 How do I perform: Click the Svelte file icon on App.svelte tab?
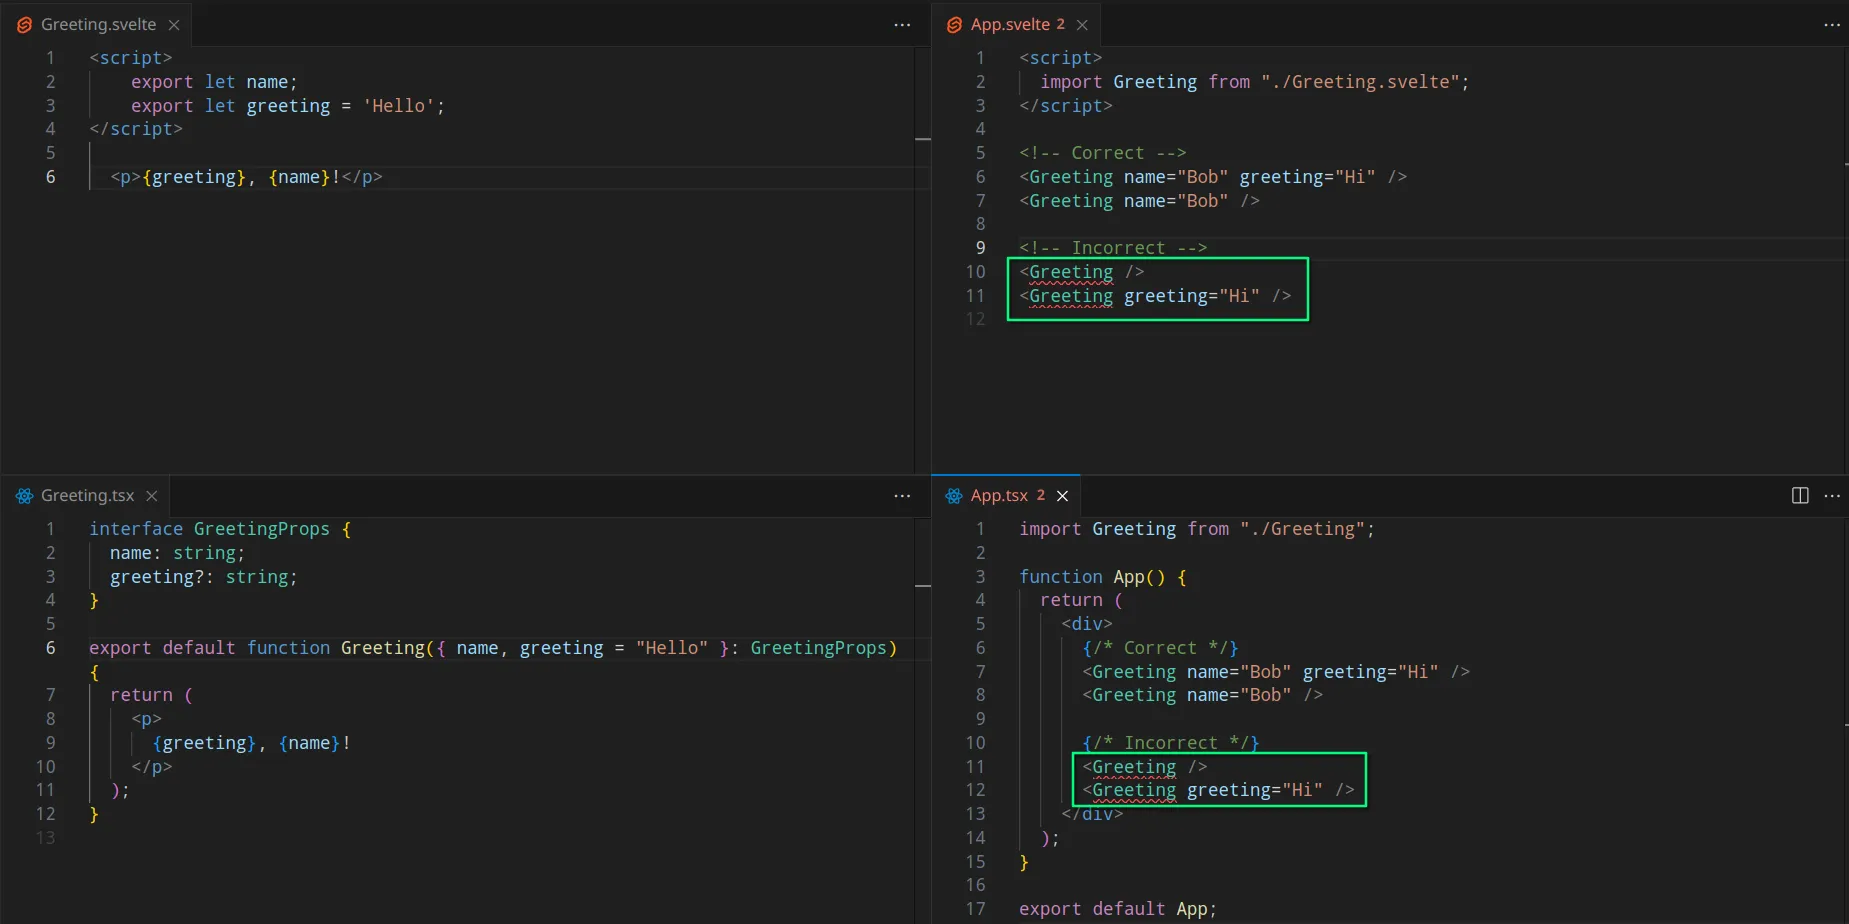(955, 25)
